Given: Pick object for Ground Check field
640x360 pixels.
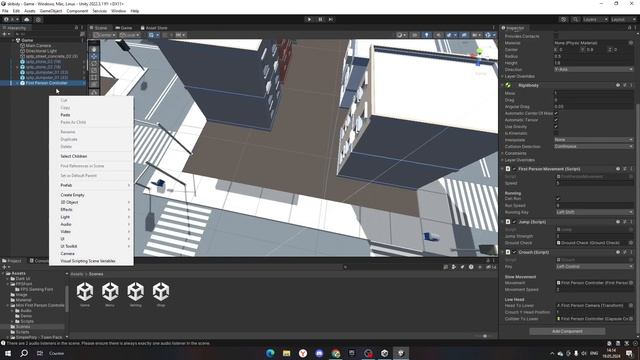Looking at the screenshot, I should [631, 243].
